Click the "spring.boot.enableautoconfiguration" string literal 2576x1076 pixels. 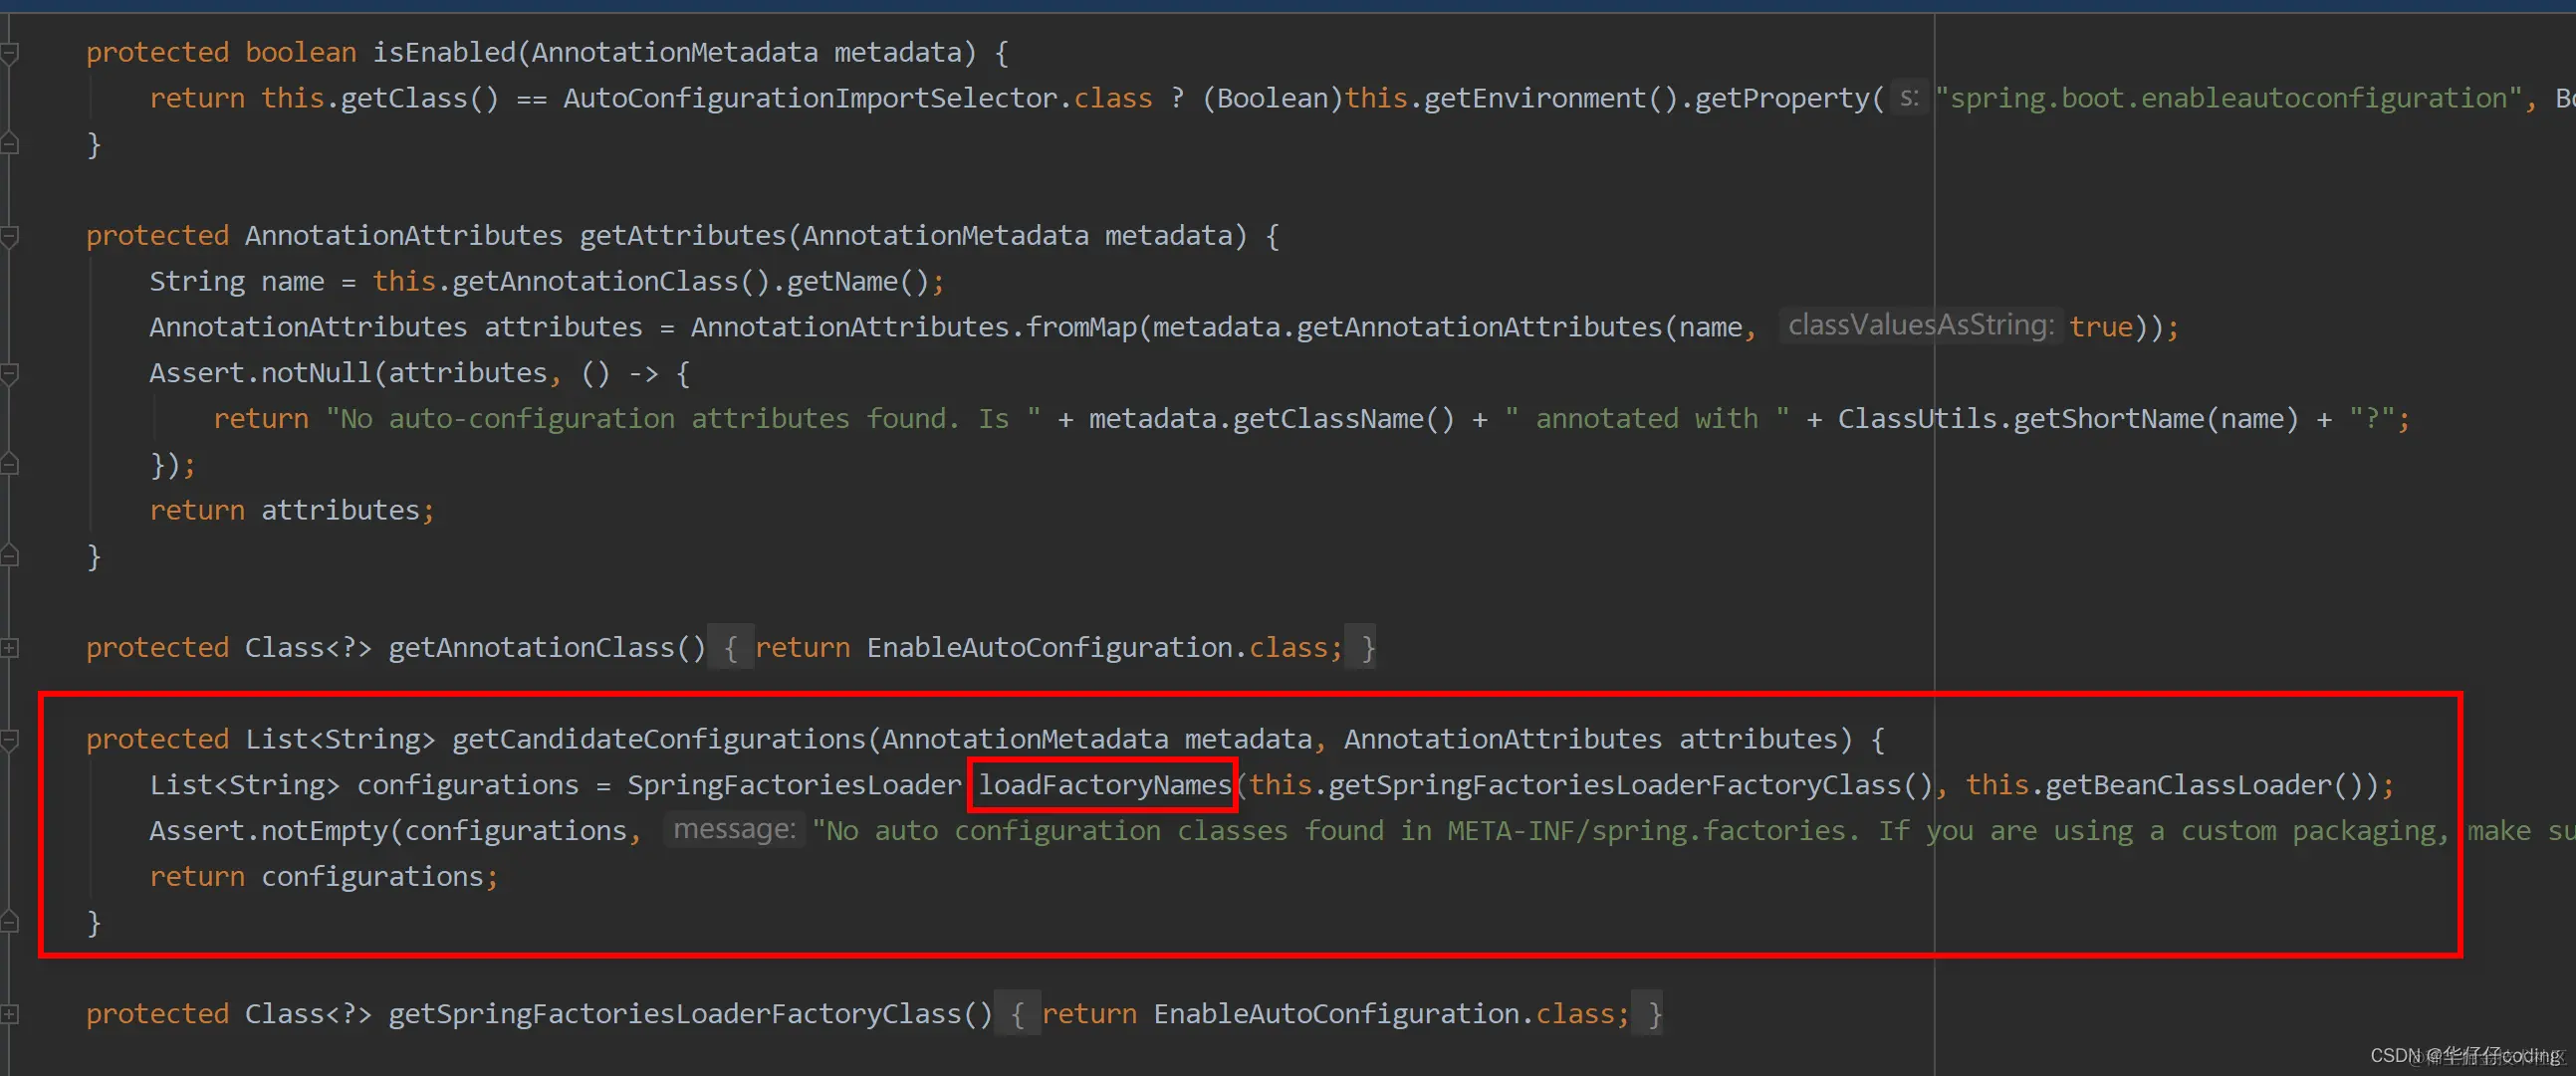point(2229,98)
